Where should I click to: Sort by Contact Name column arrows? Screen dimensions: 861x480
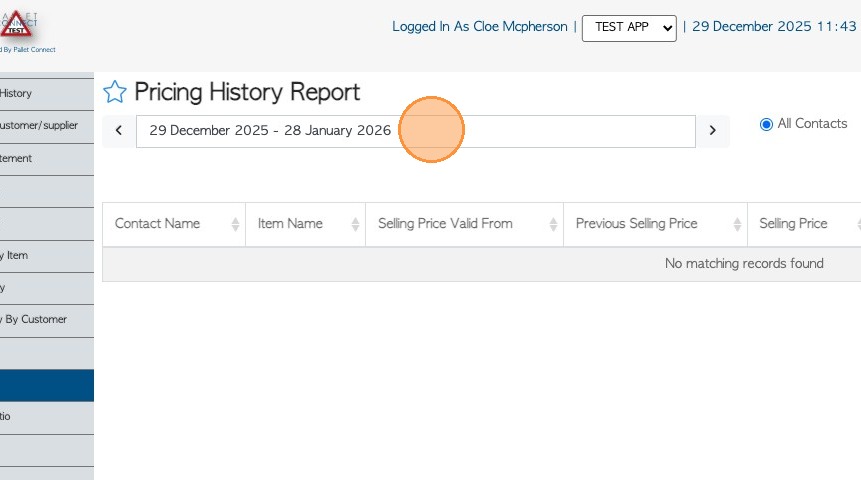click(235, 225)
